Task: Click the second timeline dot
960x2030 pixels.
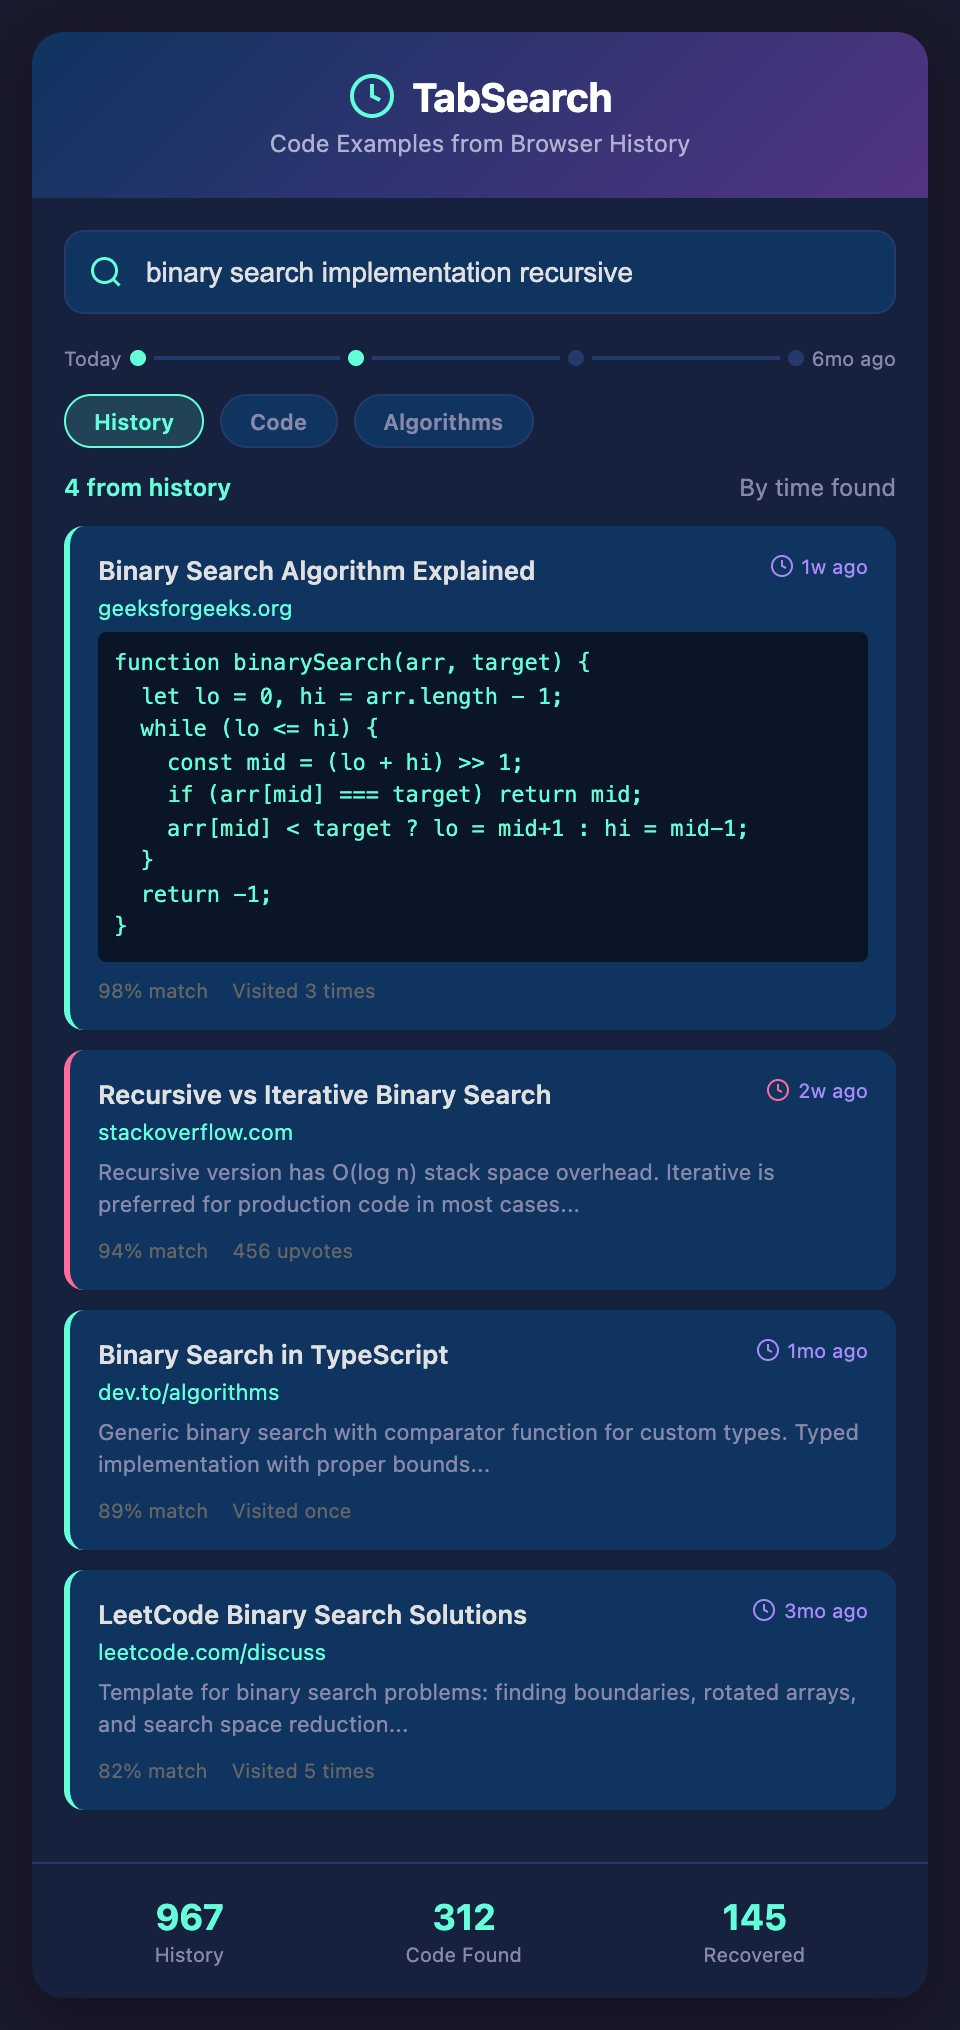Action: coord(356,358)
